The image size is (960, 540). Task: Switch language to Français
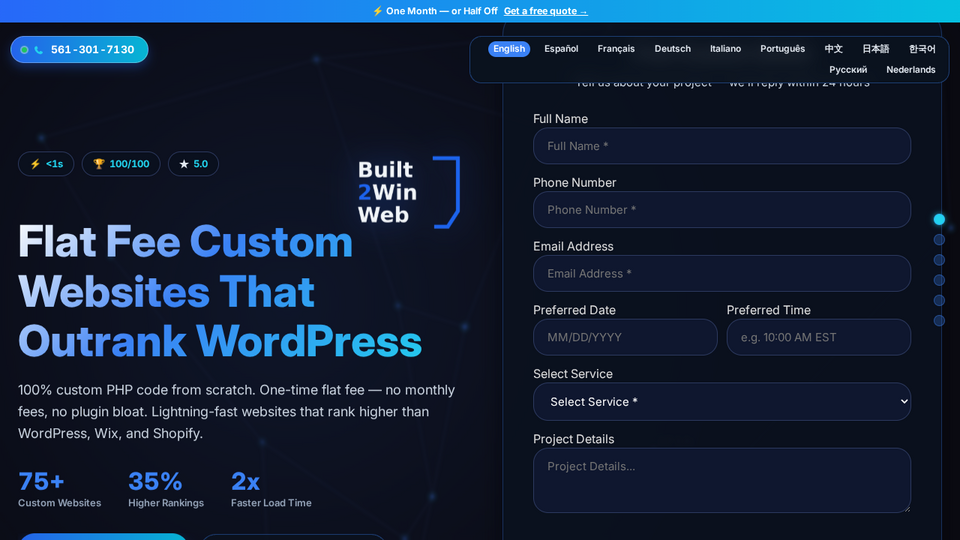click(616, 49)
